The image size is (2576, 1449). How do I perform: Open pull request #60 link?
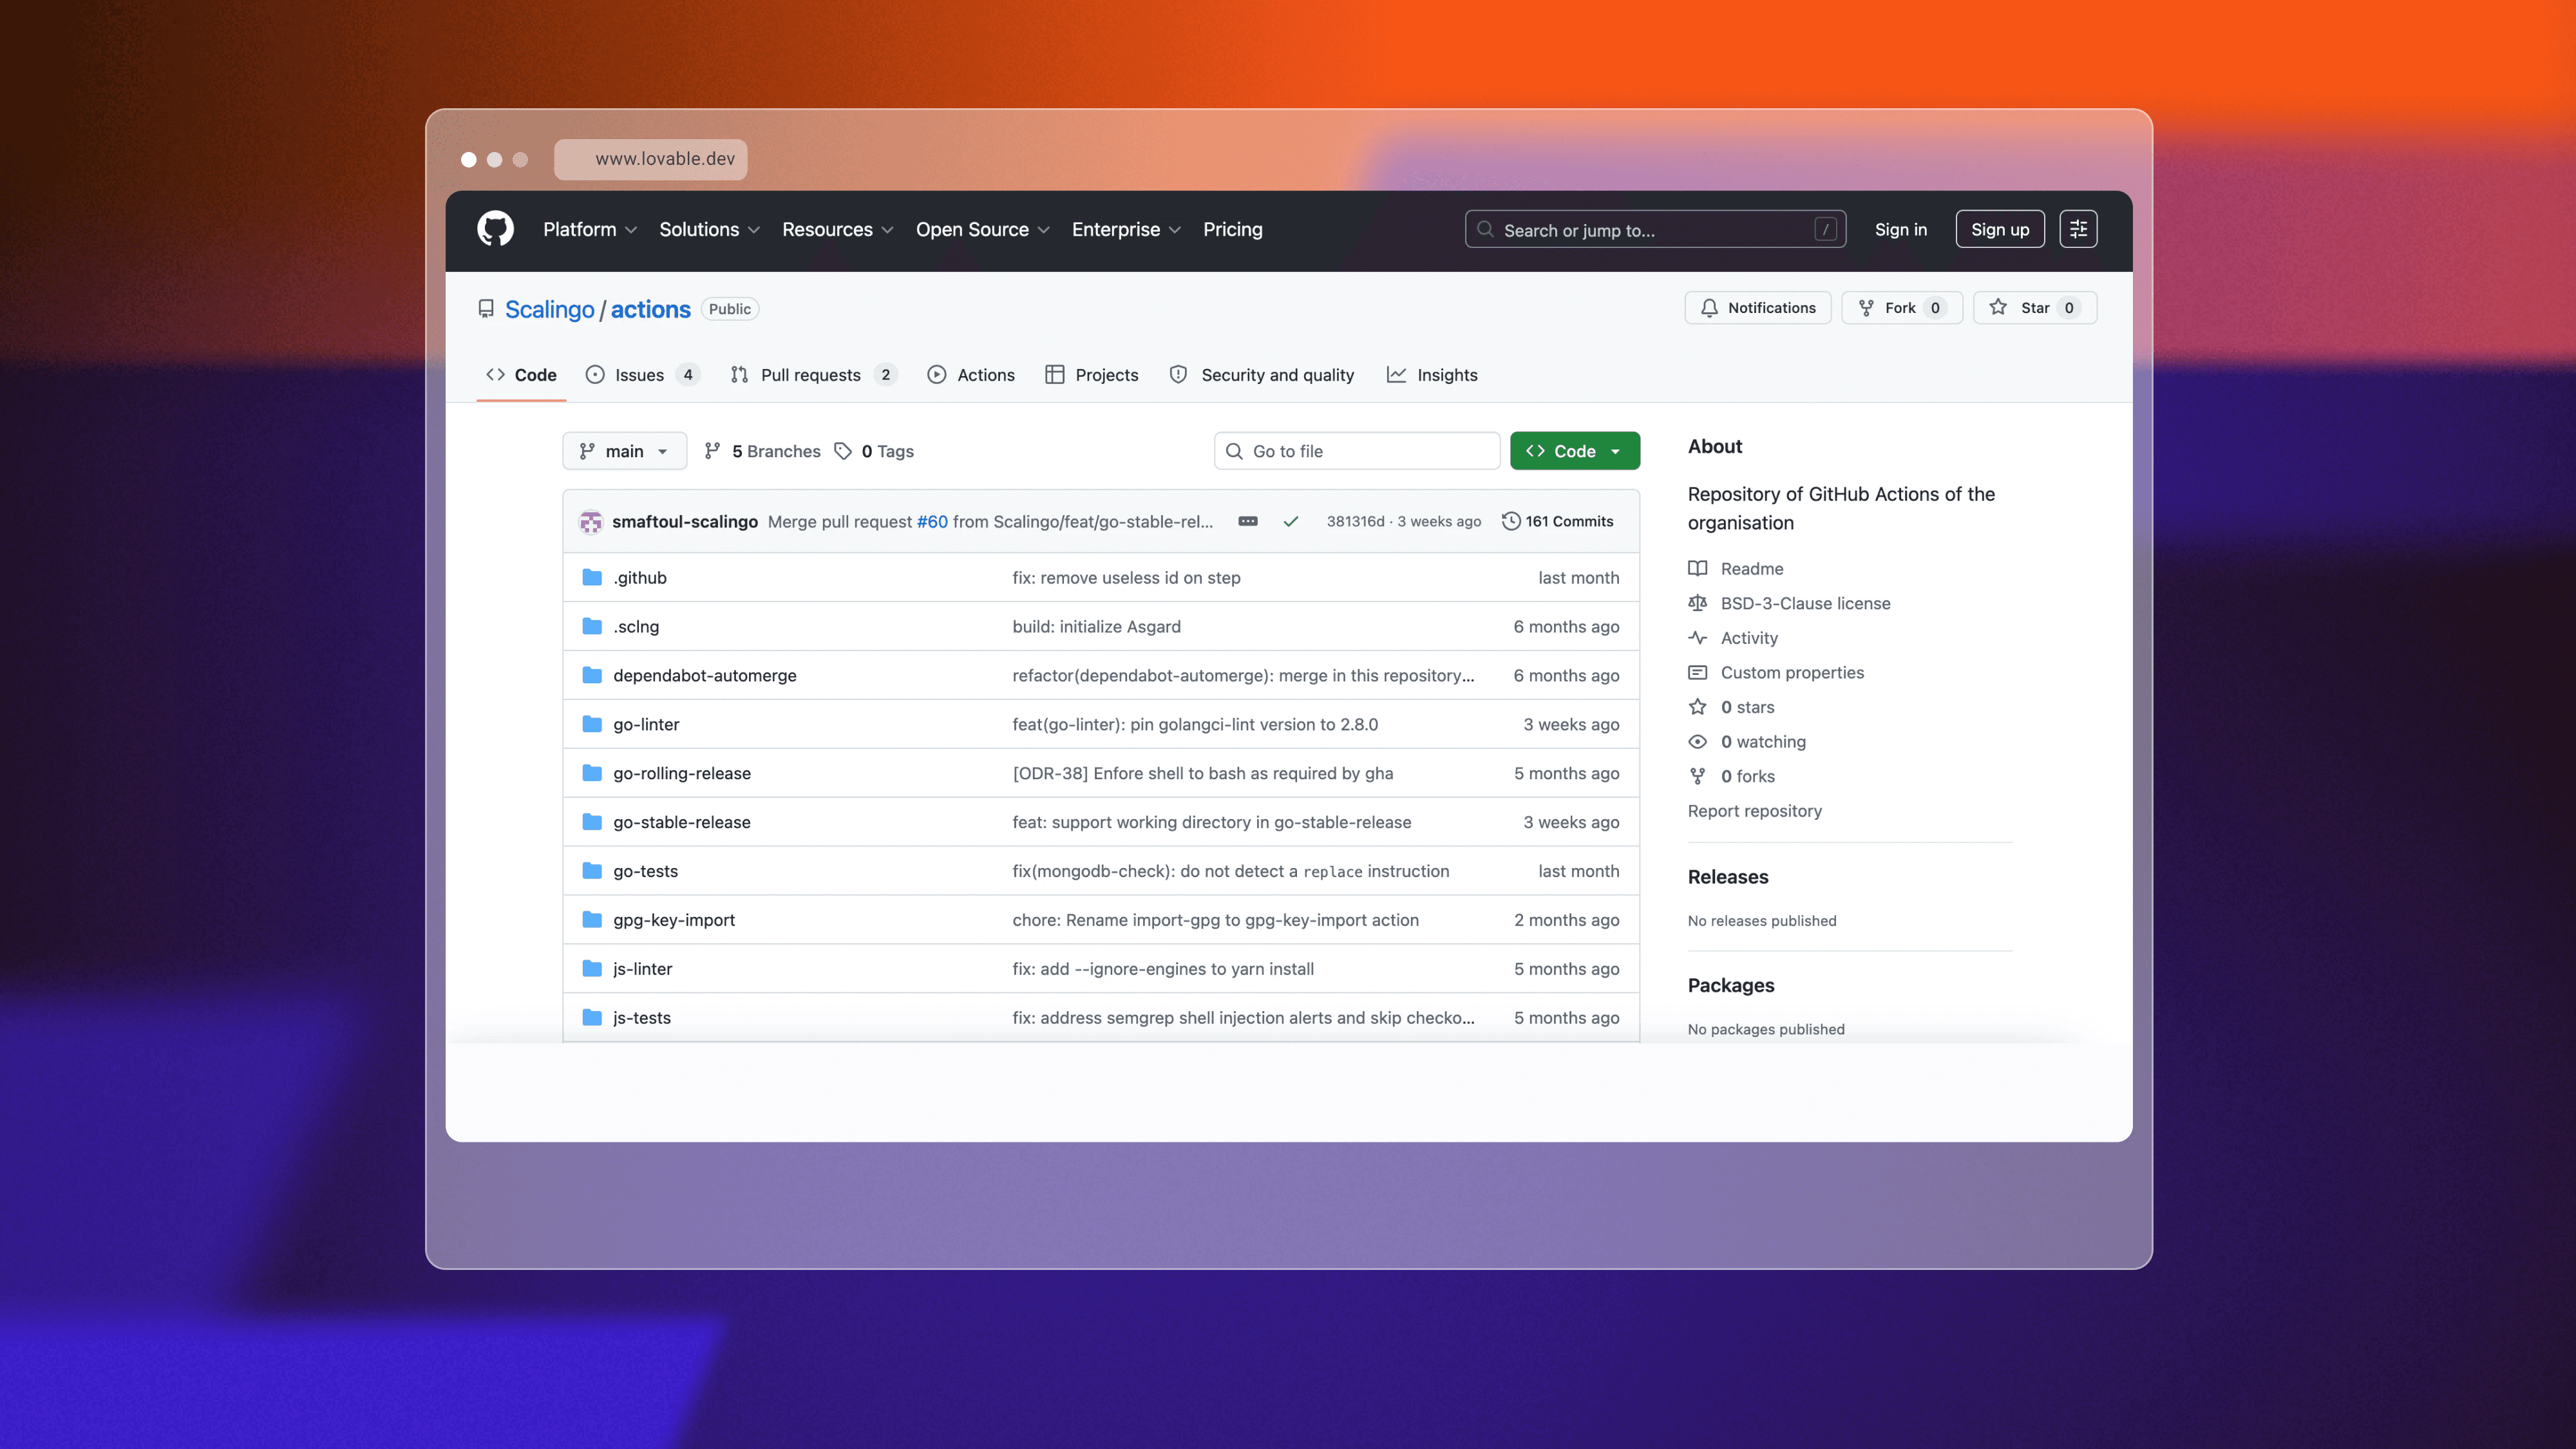[932, 521]
